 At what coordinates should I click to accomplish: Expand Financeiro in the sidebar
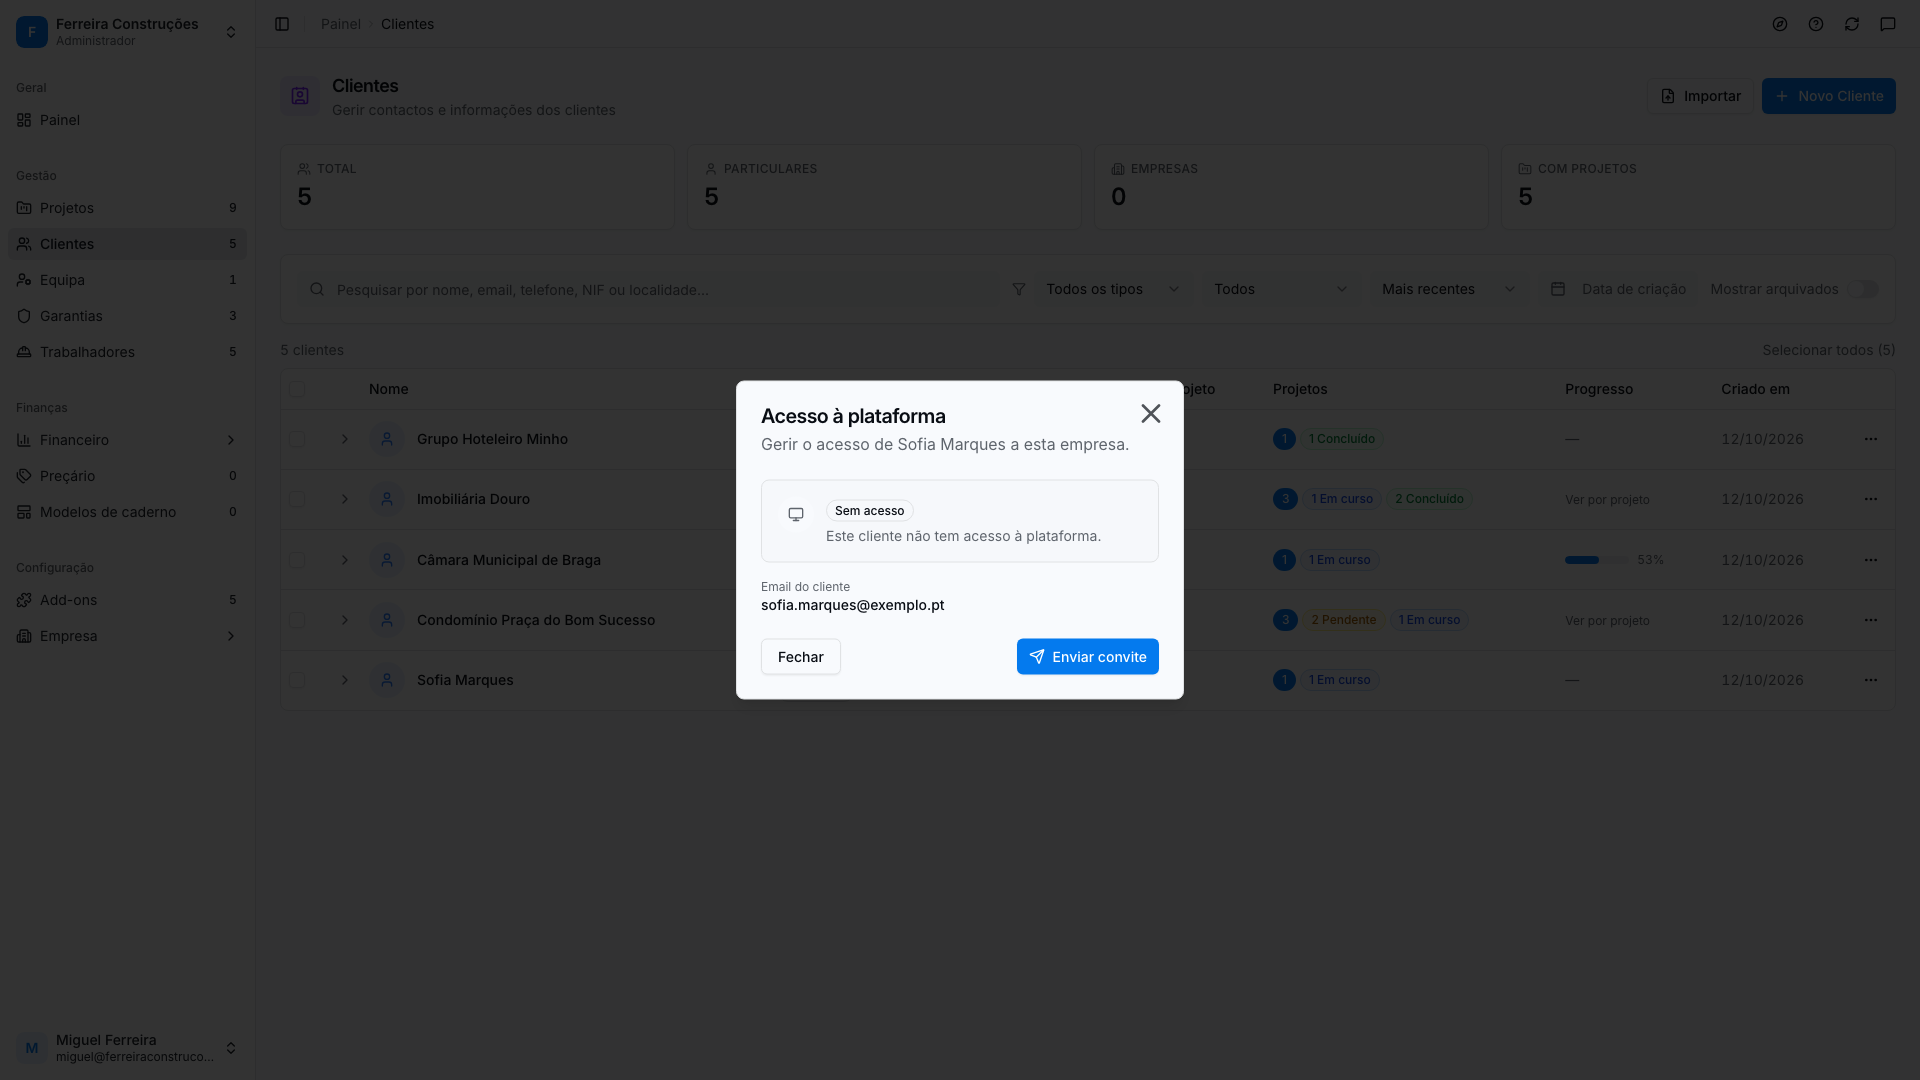point(127,440)
